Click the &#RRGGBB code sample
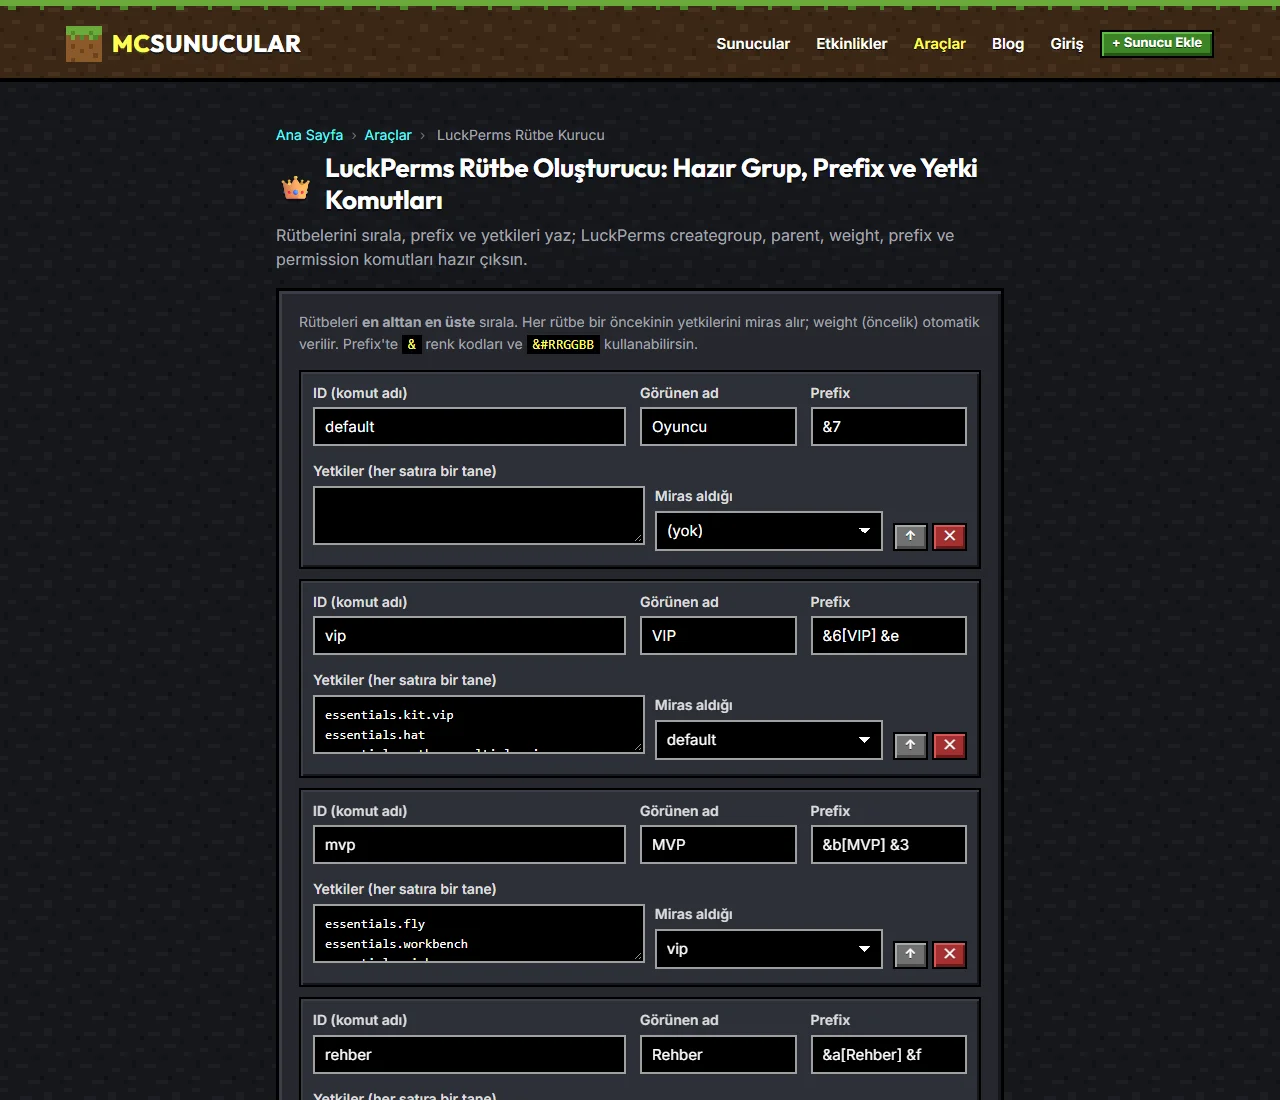 click(x=563, y=345)
